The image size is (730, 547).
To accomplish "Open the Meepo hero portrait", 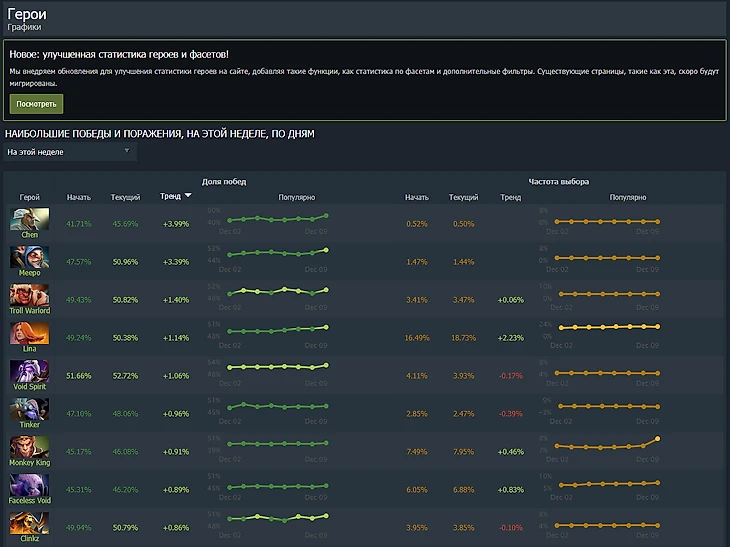I will point(30,257).
